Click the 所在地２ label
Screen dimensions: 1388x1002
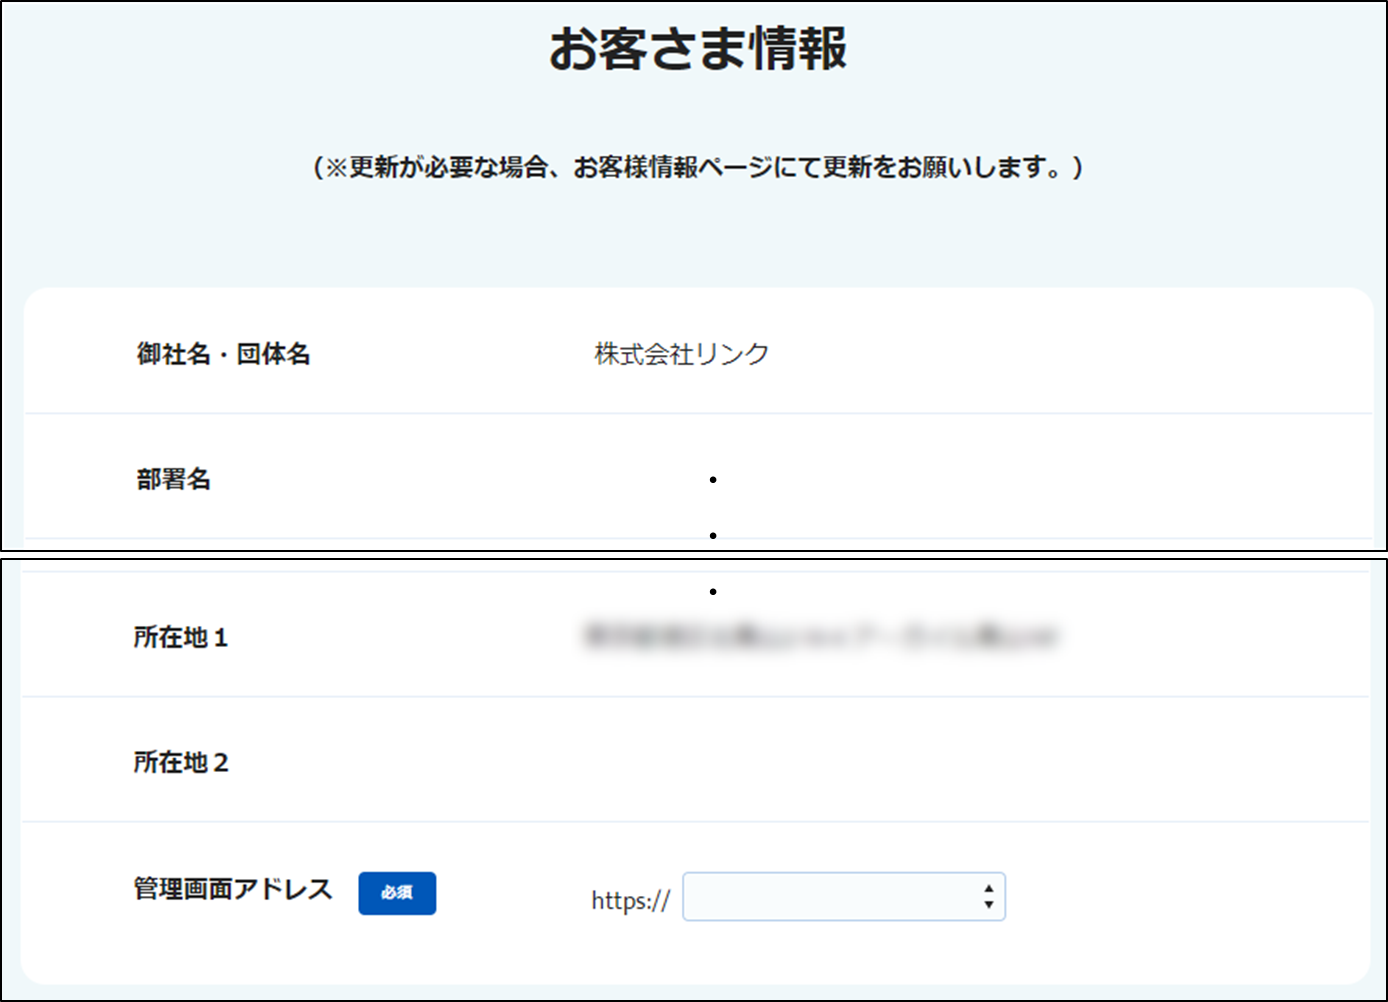pyautogui.click(x=181, y=762)
